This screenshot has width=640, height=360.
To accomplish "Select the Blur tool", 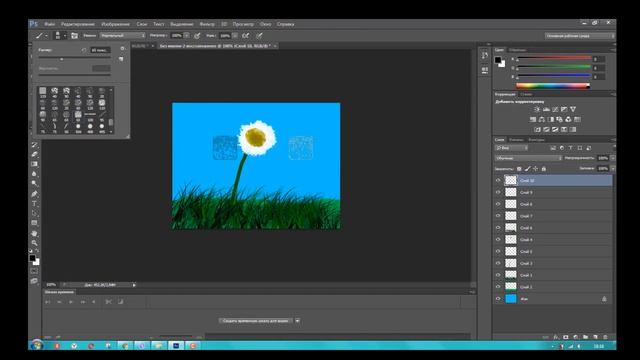I will pyautogui.click(x=34, y=174).
